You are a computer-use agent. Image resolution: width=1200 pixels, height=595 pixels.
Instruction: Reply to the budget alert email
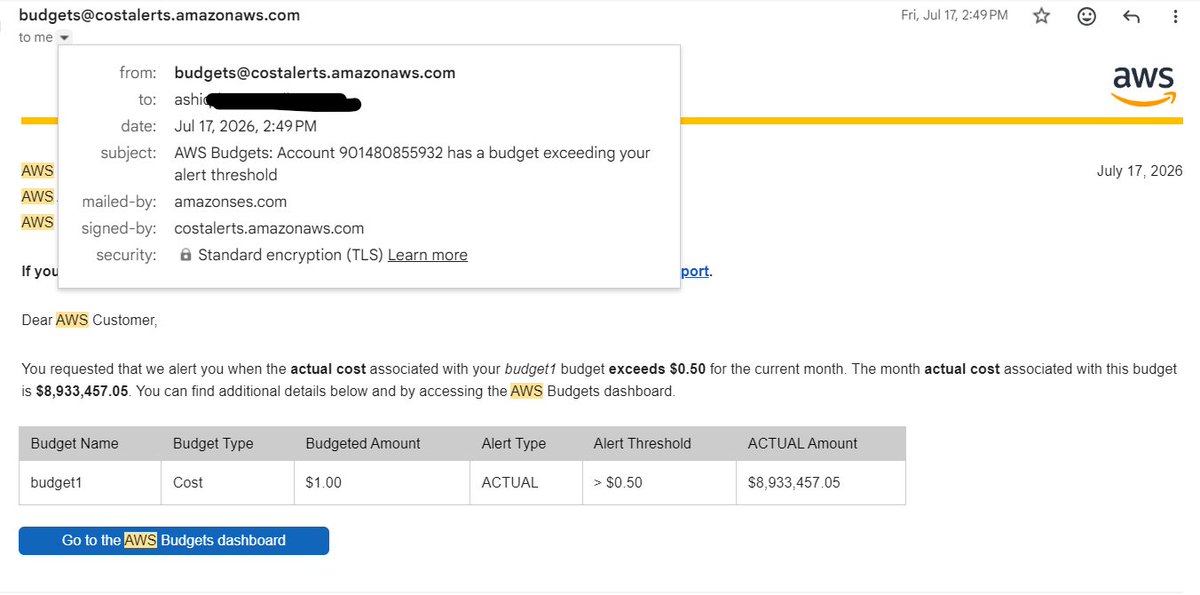click(x=1132, y=16)
